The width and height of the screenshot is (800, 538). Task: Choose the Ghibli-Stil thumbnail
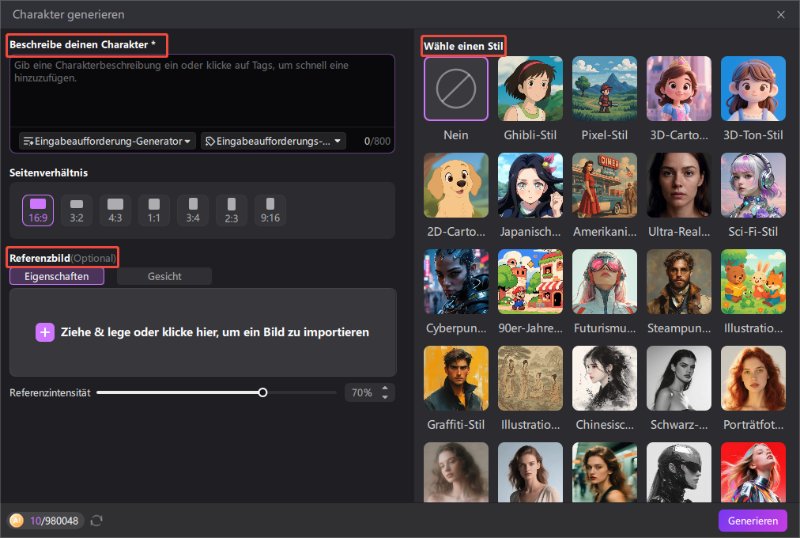(x=530, y=89)
